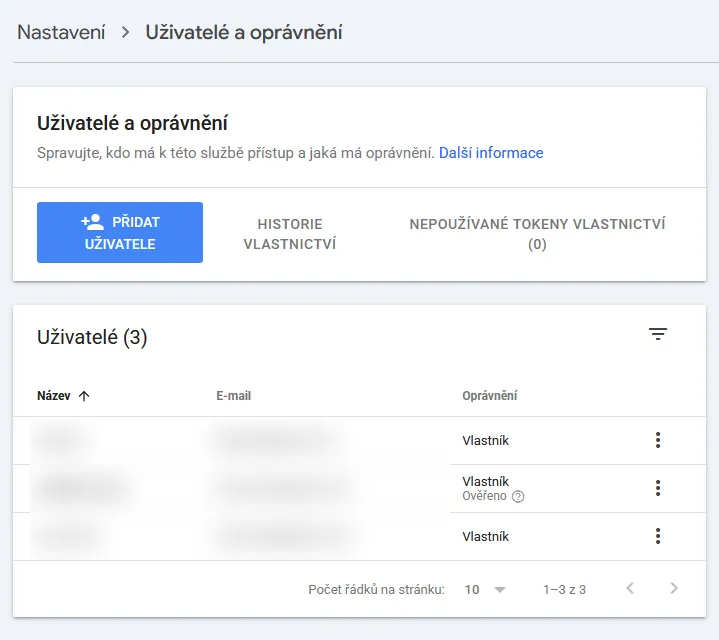Go to next page of users
The width and height of the screenshot is (719, 640).
(674, 588)
